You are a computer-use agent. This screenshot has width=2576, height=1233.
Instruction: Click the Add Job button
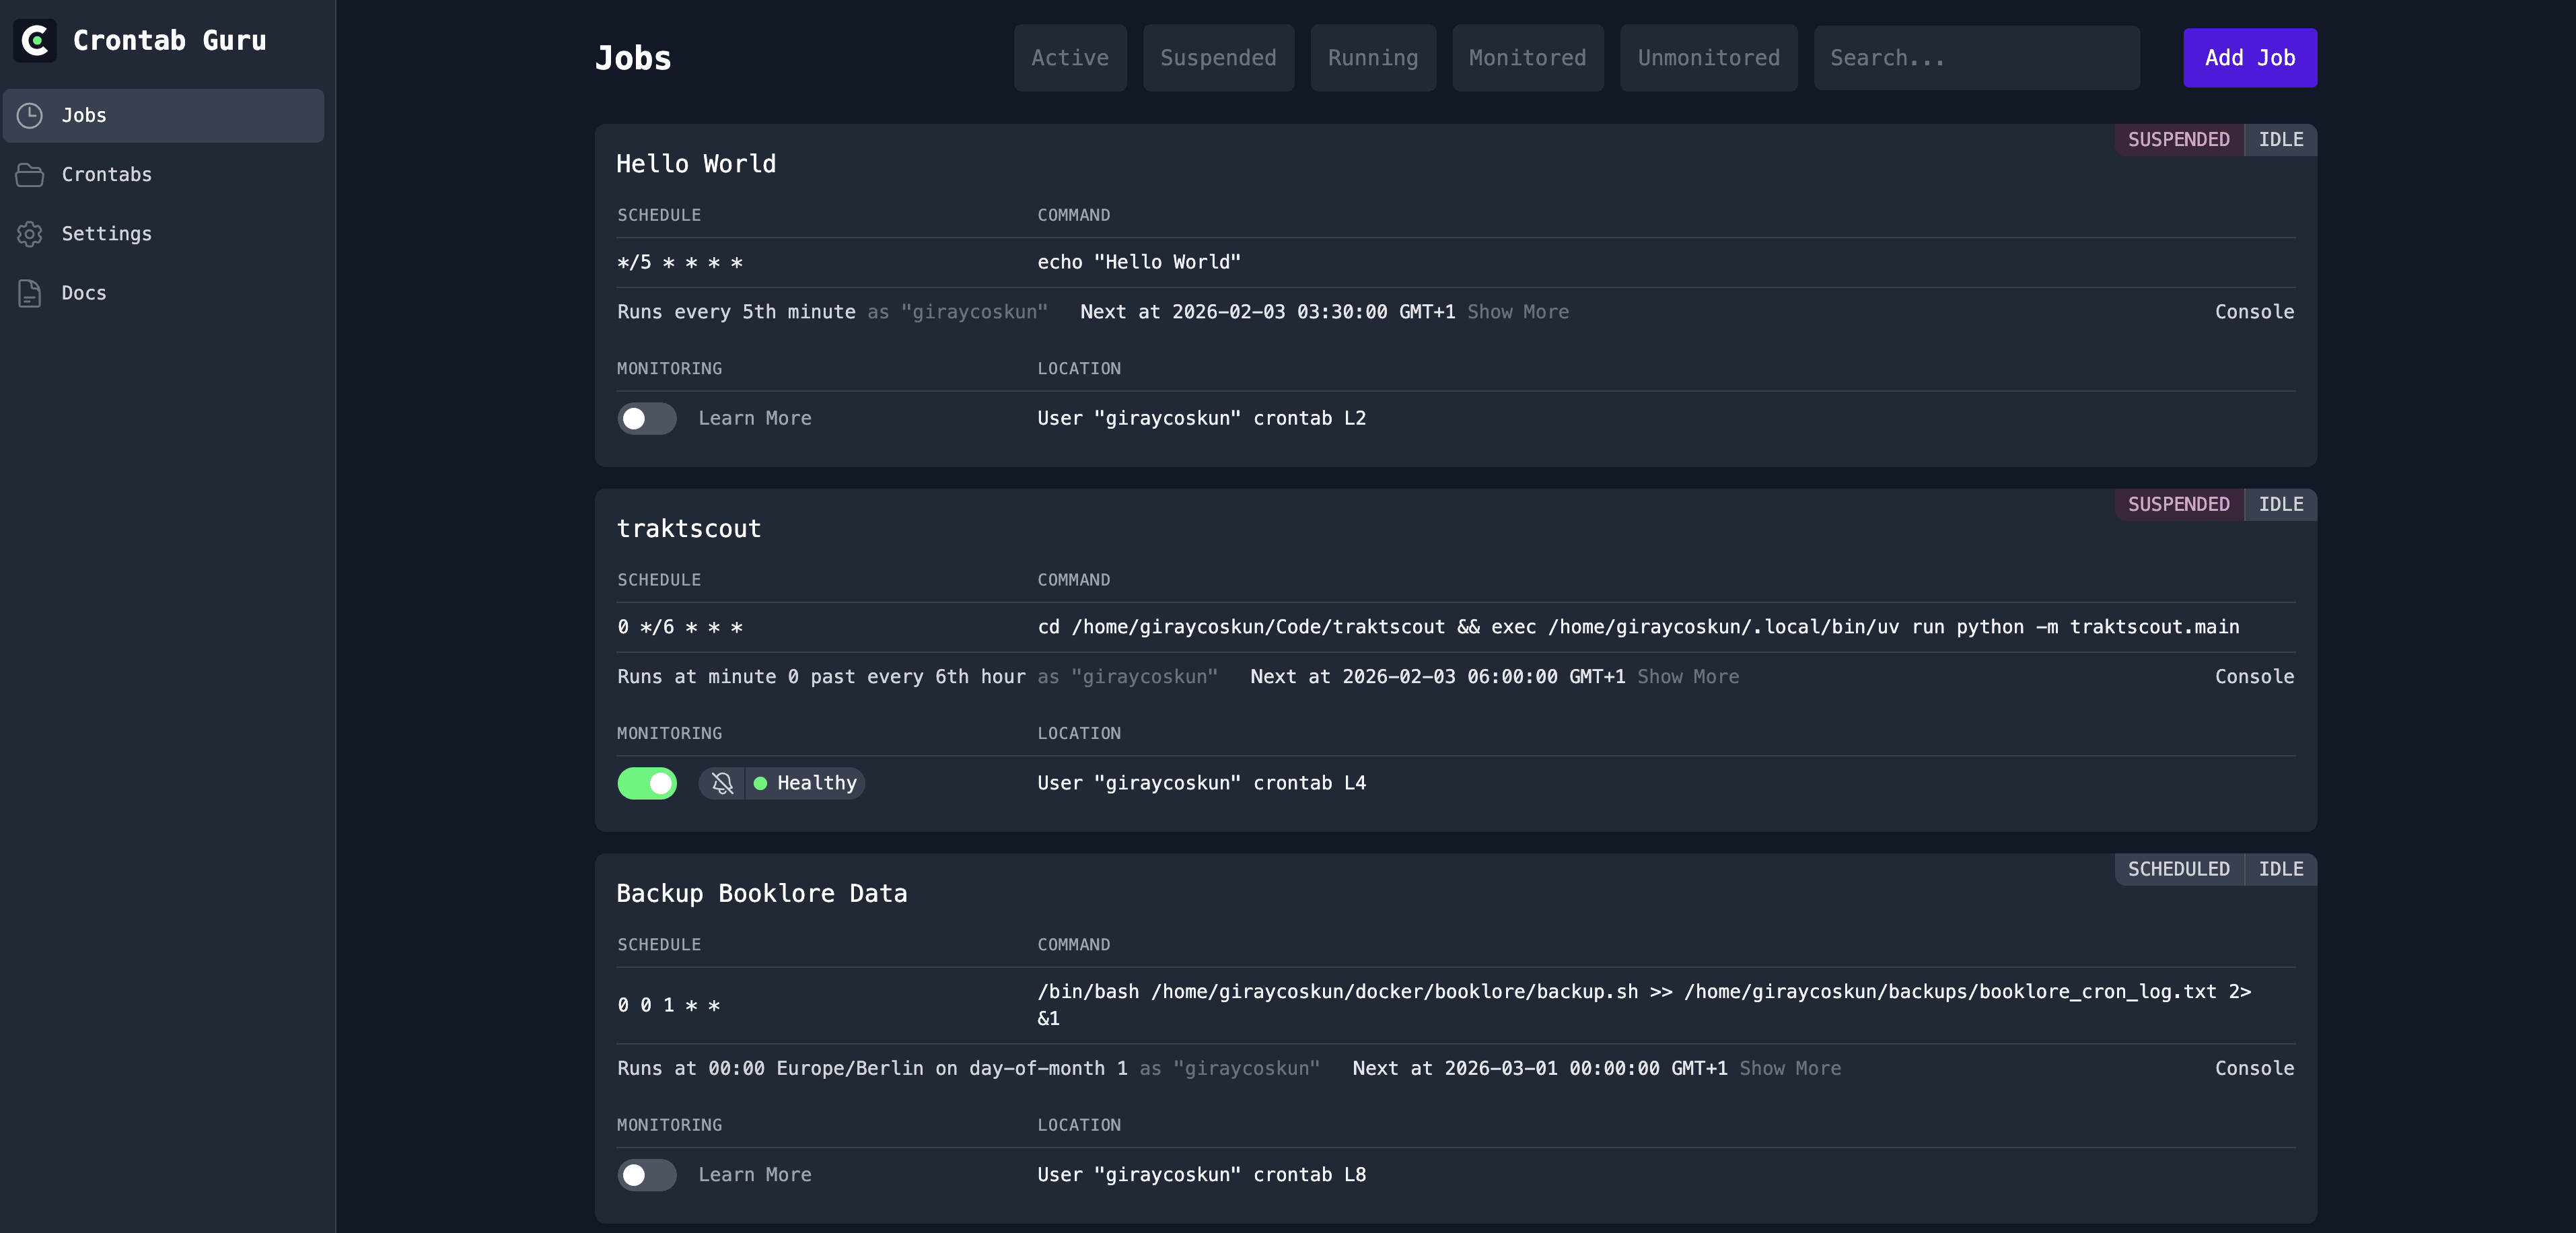coord(2249,58)
